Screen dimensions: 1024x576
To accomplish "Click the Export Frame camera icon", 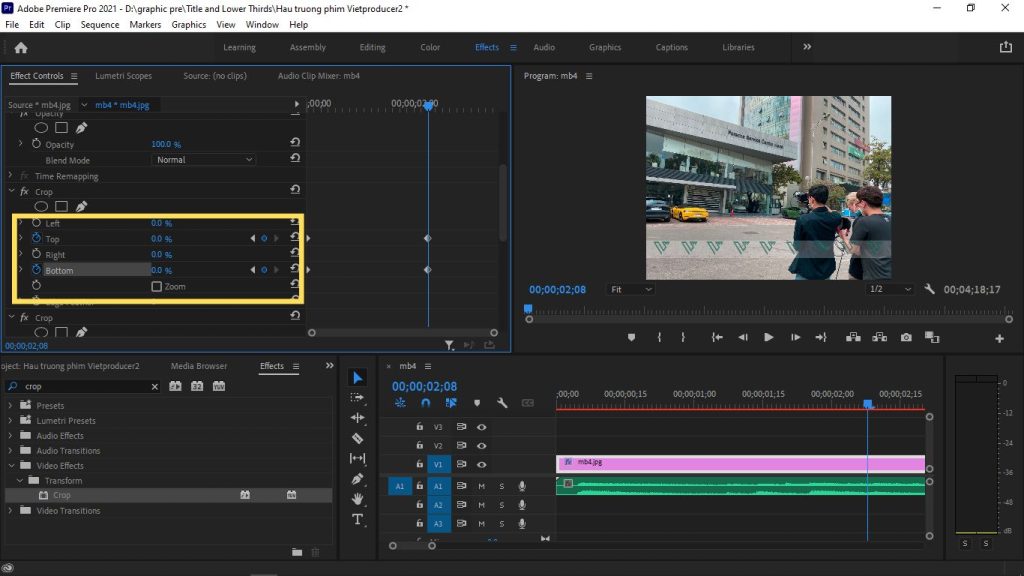I will point(906,338).
